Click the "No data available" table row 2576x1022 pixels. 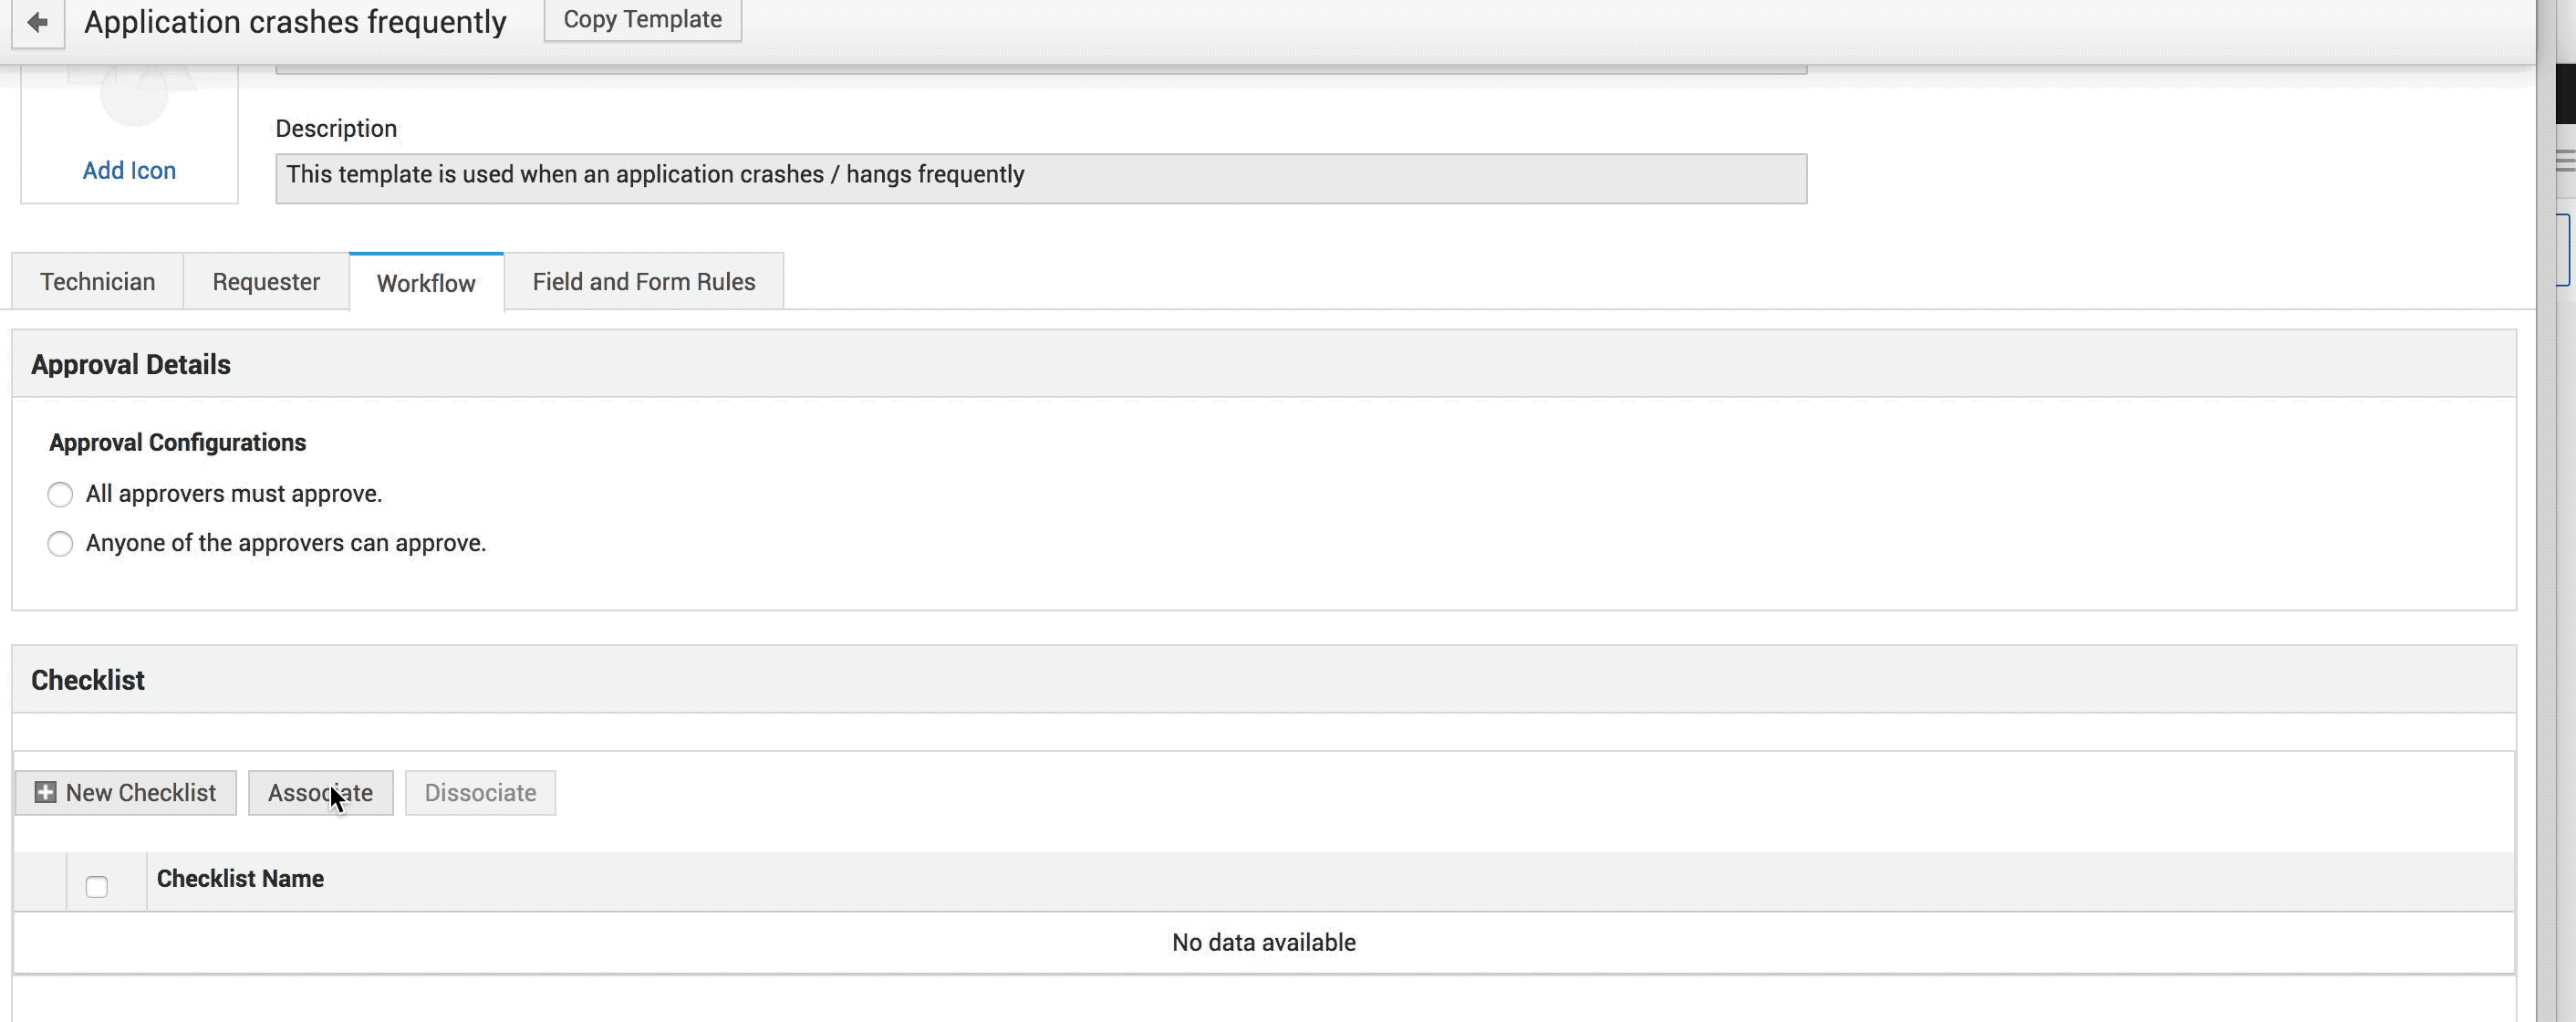click(x=1263, y=943)
